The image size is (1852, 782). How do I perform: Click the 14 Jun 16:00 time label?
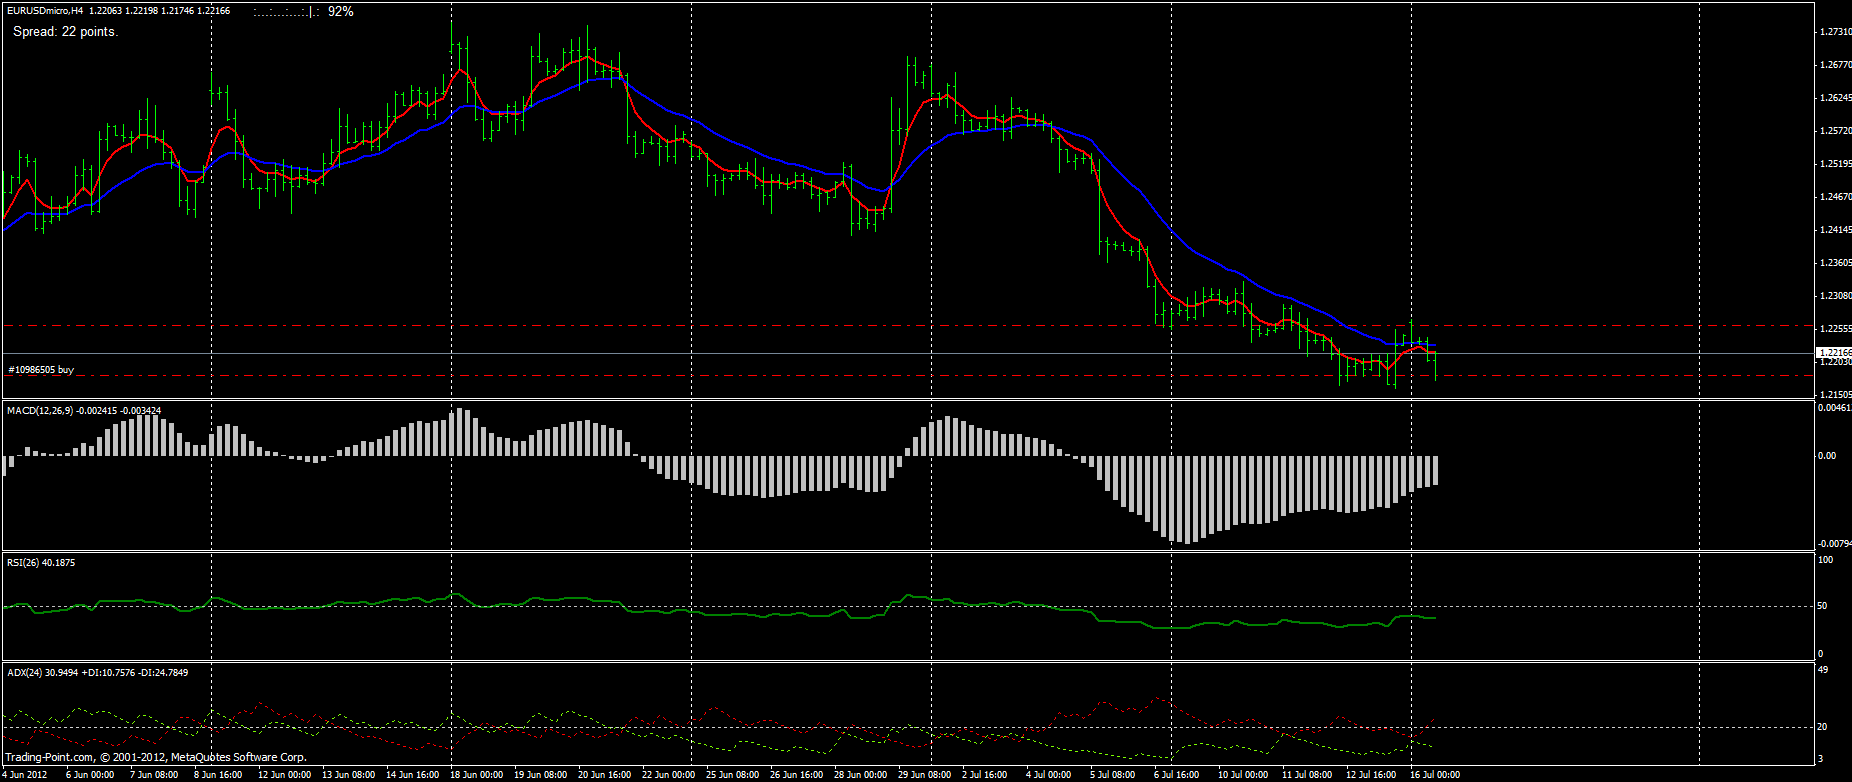pyautogui.click(x=412, y=775)
